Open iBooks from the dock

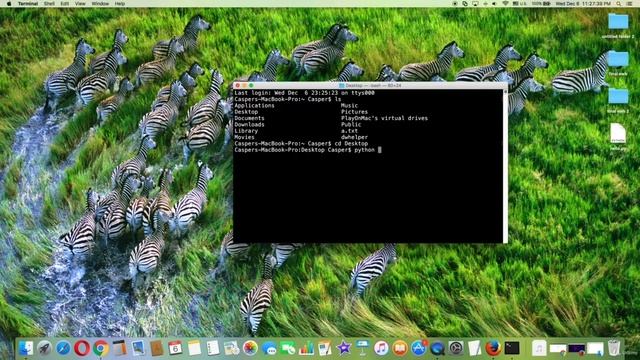(400, 348)
